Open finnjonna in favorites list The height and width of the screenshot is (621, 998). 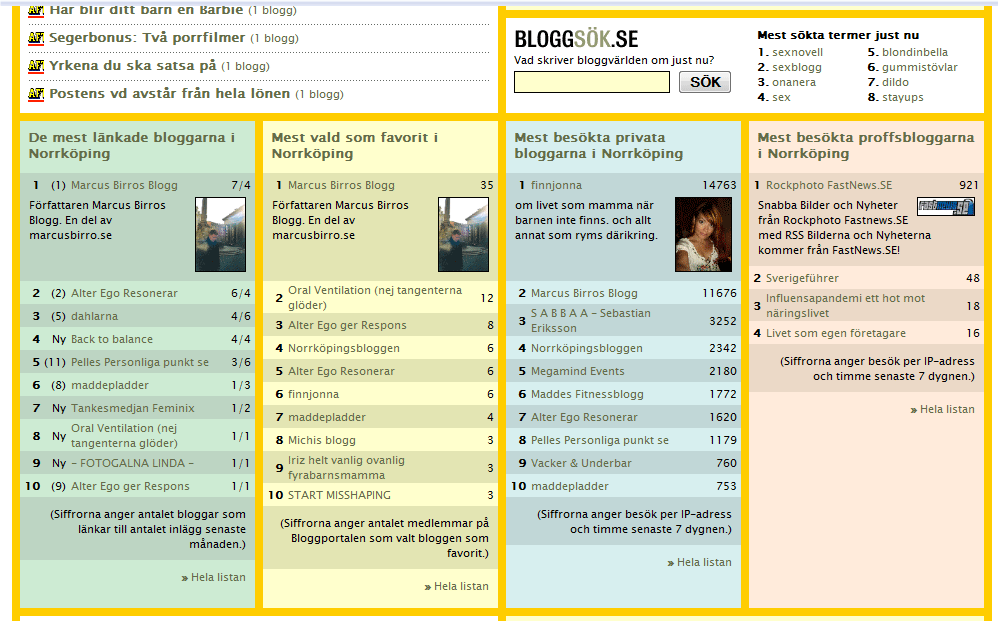pos(313,394)
